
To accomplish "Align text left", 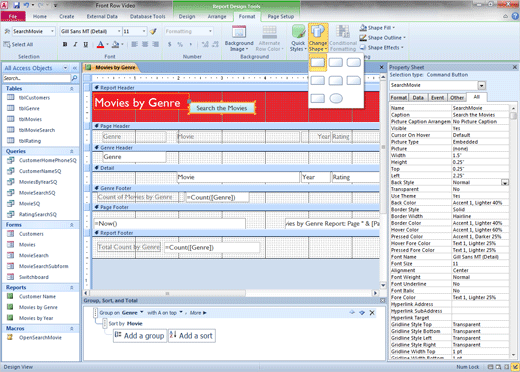I will 134,44.
